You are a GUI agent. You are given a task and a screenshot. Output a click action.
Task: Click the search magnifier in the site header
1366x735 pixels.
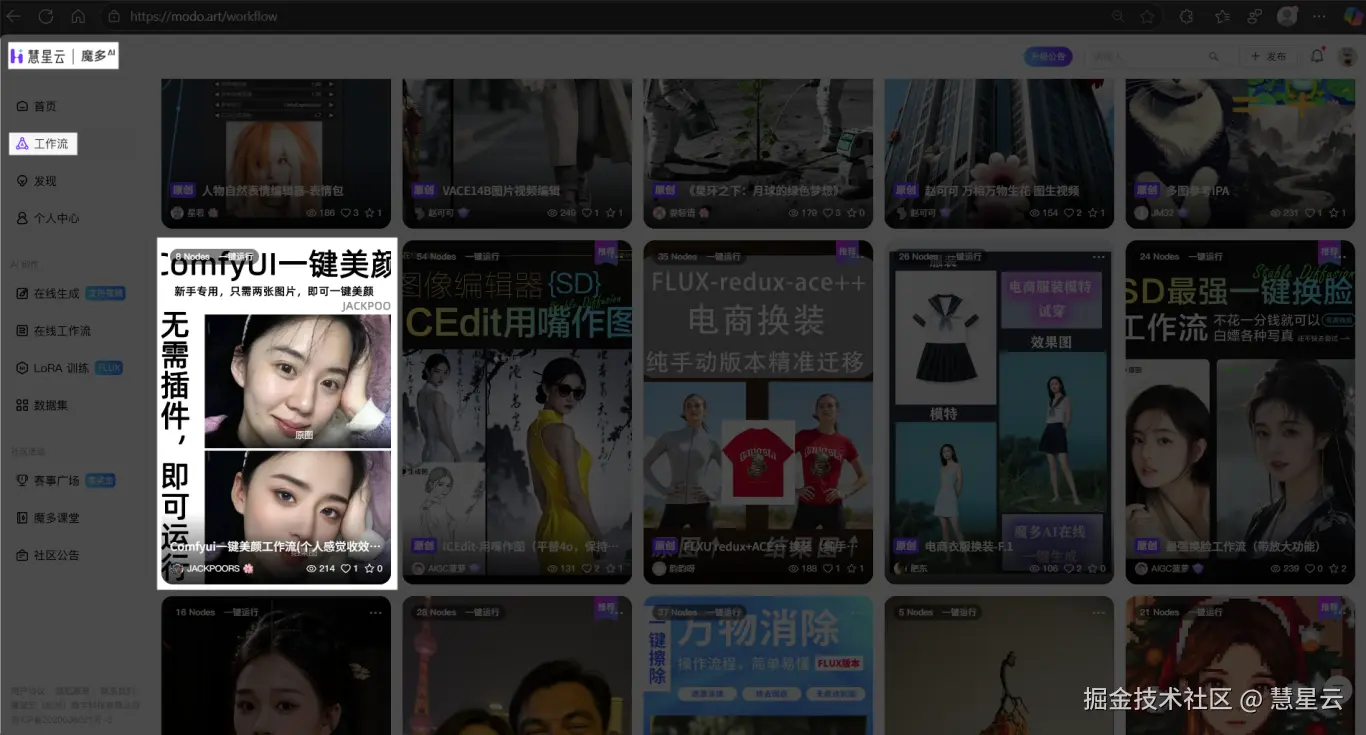pyautogui.click(x=1214, y=57)
